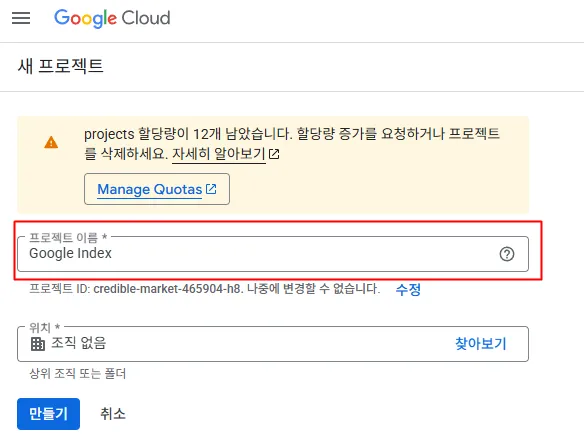Click 수정 to edit project ID
The width and height of the screenshot is (584, 447).
click(408, 289)
